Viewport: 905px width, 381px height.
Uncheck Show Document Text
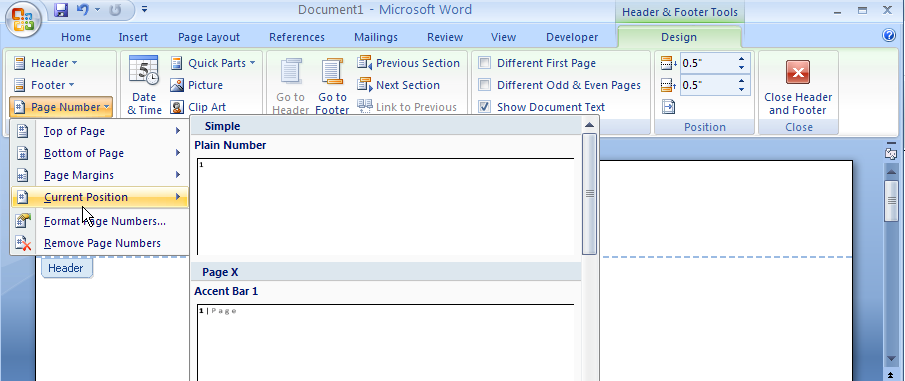pos(485,107)
